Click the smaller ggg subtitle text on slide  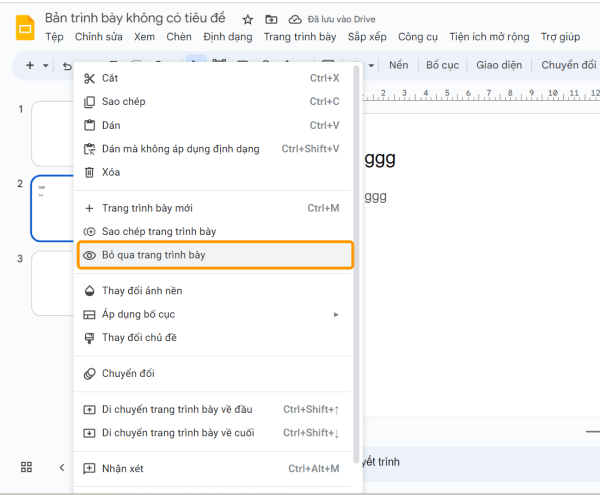click(375, 197)
